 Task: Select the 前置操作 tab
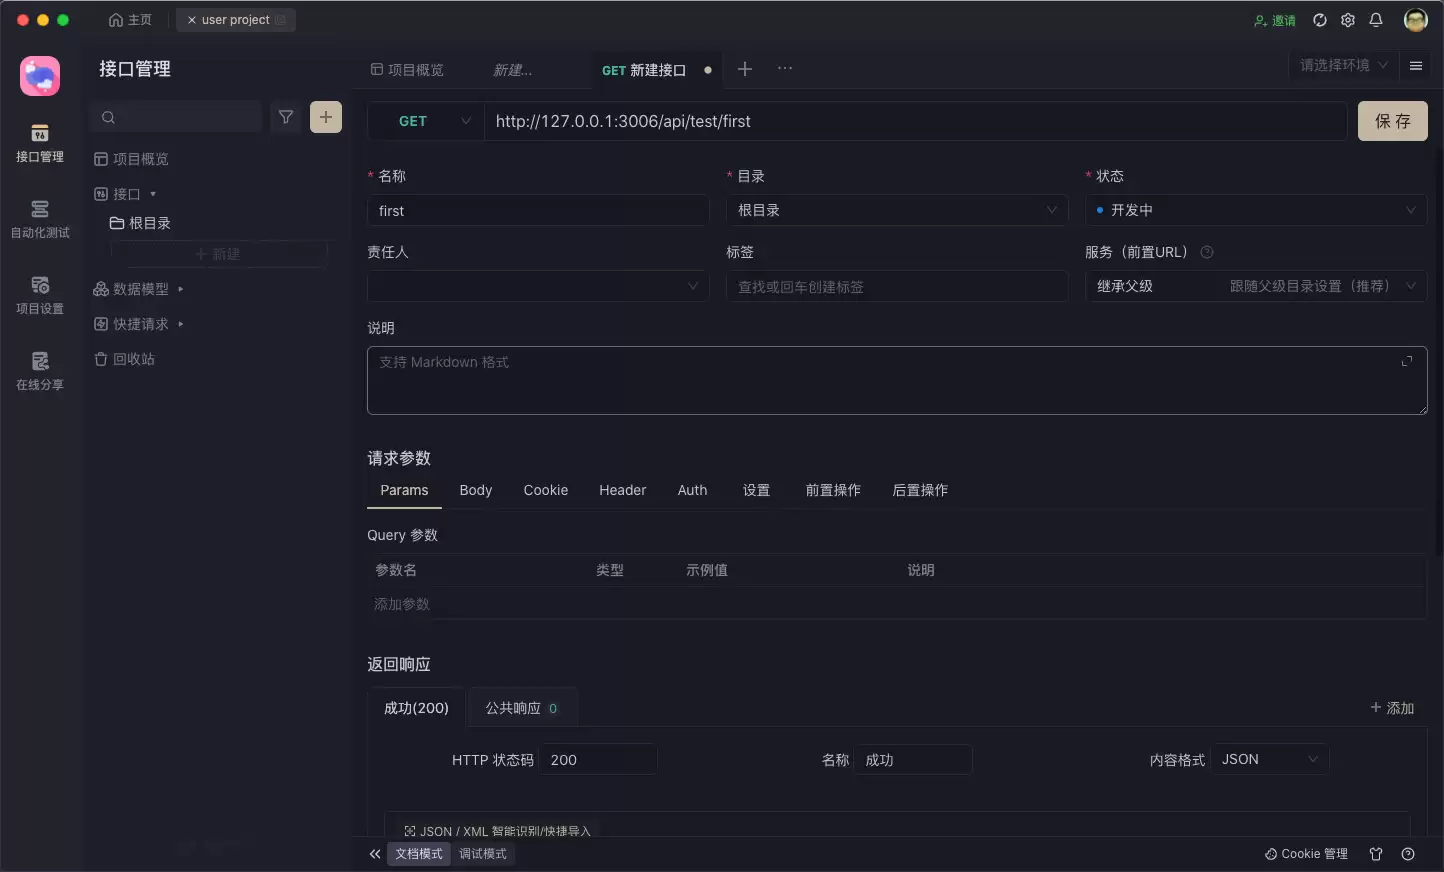pos(833,490)
